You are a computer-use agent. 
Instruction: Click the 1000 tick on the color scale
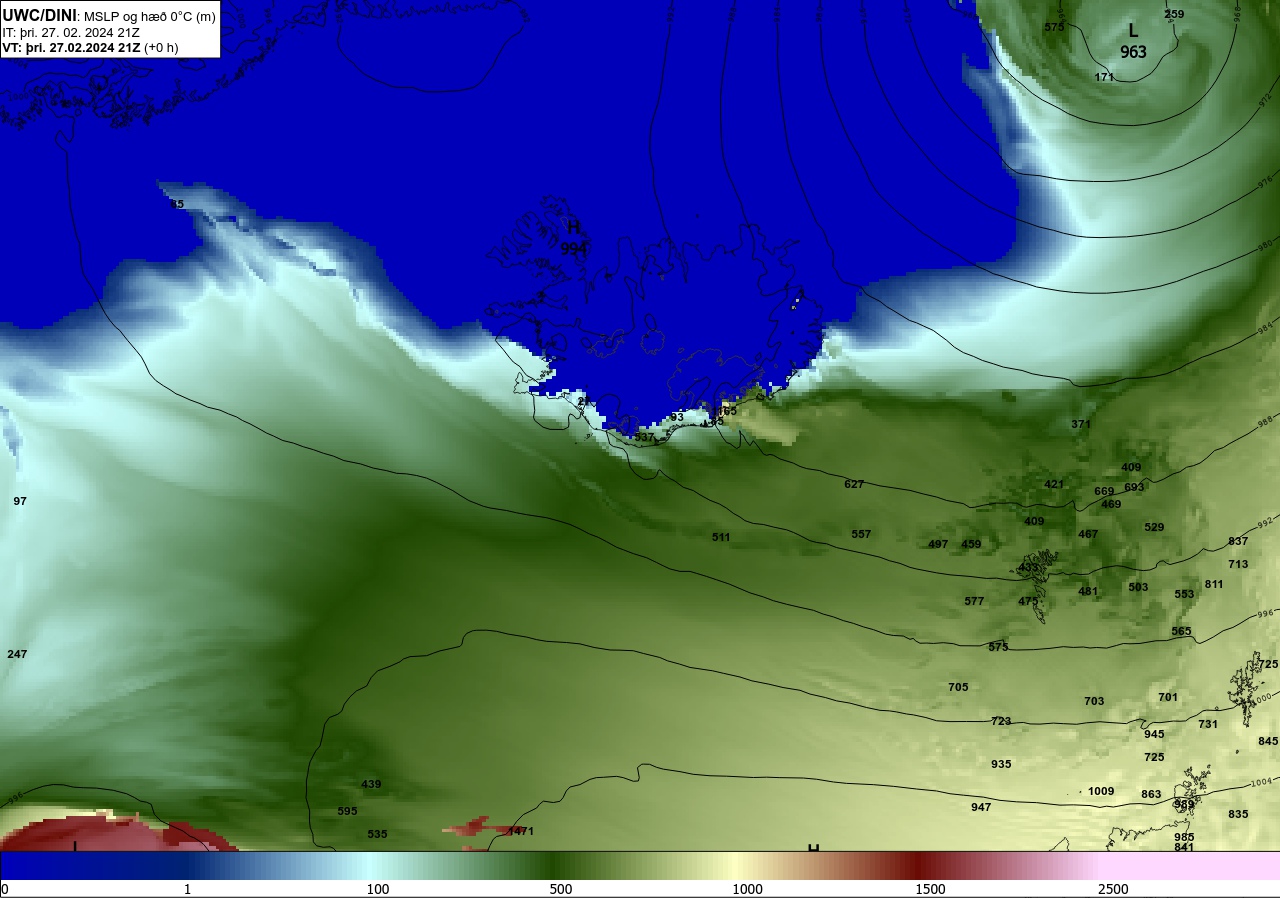coord(747,889)
